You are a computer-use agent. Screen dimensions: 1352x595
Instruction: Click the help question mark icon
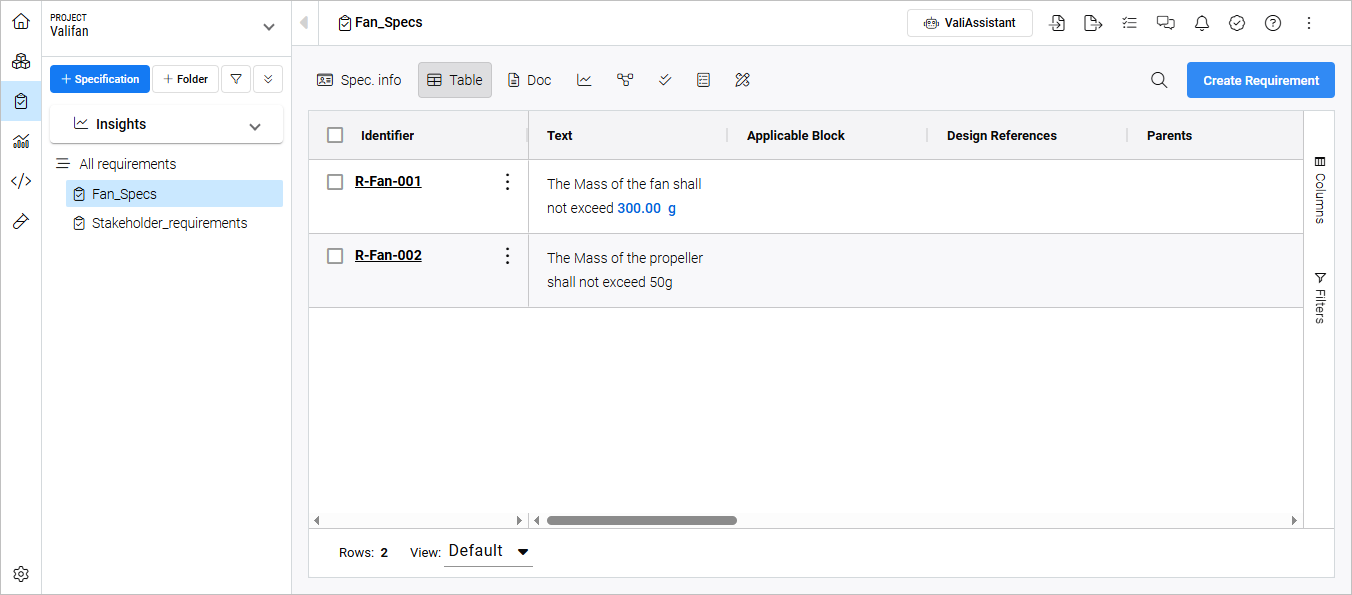[x=1273, y=23]
